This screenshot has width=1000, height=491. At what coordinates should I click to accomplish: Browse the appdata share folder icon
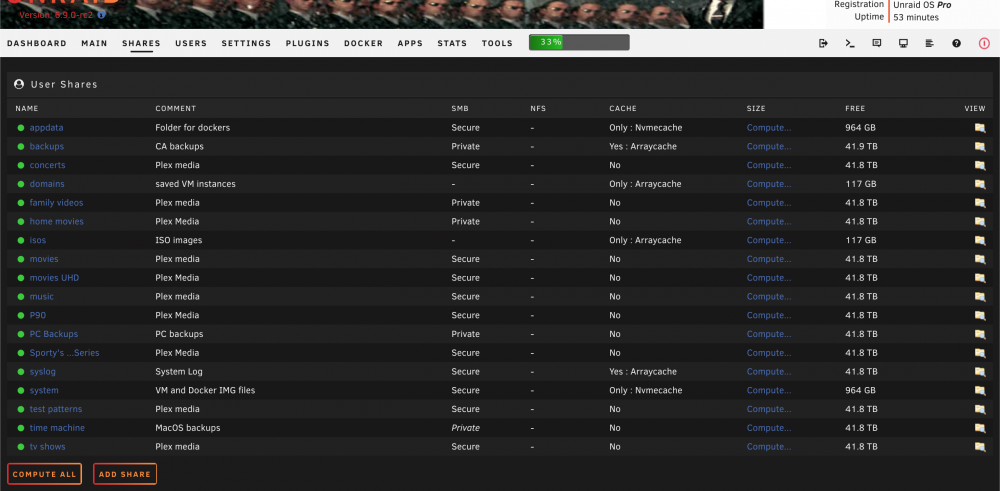[980, 128]
